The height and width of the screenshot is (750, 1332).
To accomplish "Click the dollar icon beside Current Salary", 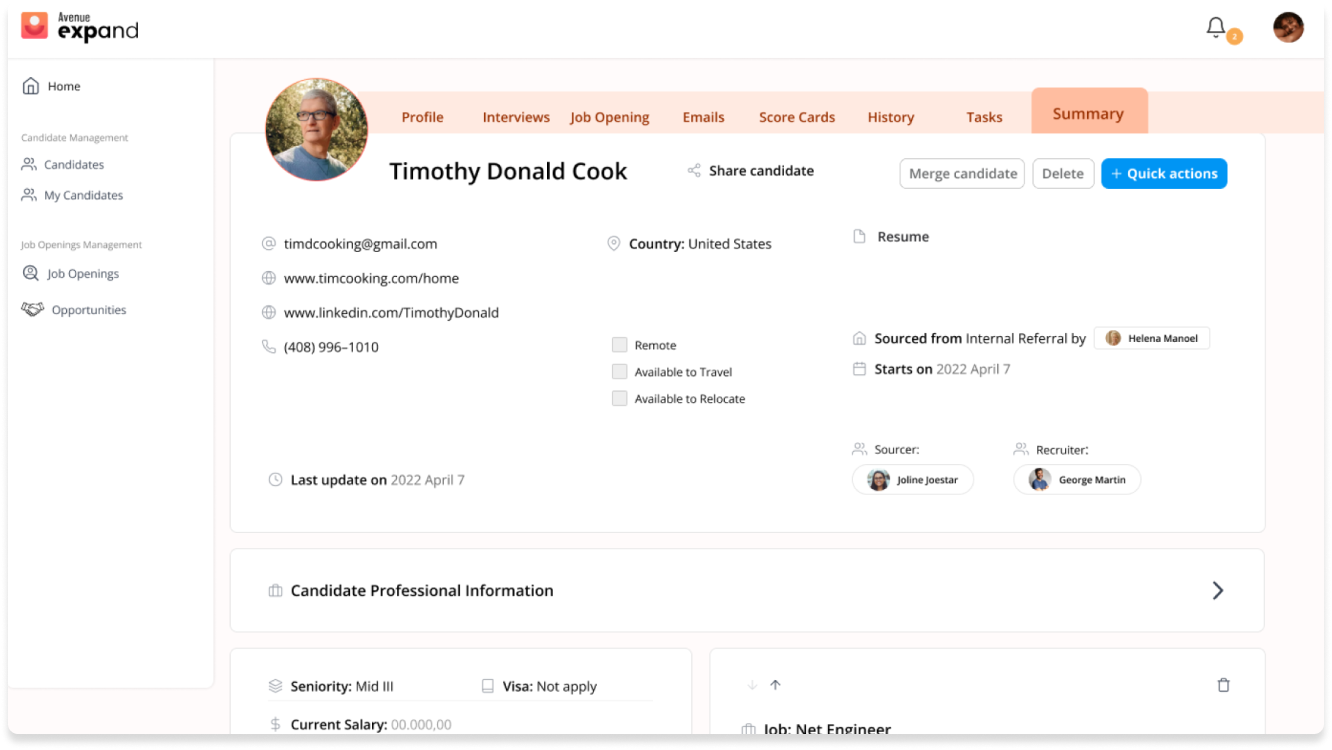I will coord(275,724).
